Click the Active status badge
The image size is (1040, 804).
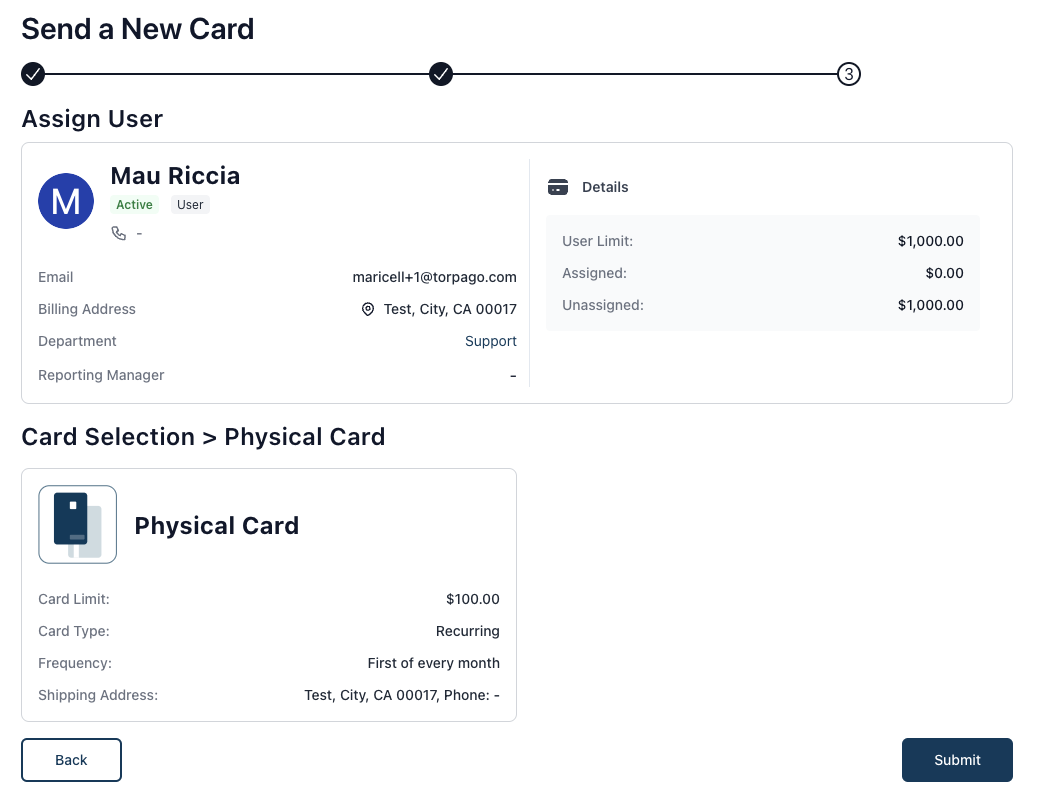(134, 204)
